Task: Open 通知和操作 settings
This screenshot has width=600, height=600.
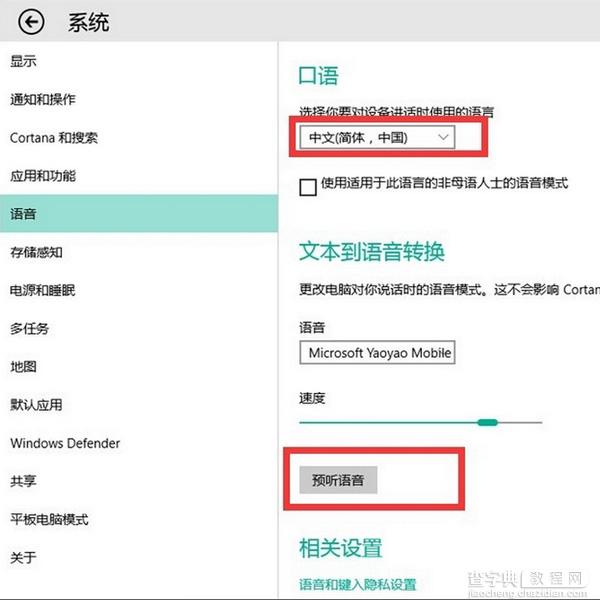Action: coord(43,99)
